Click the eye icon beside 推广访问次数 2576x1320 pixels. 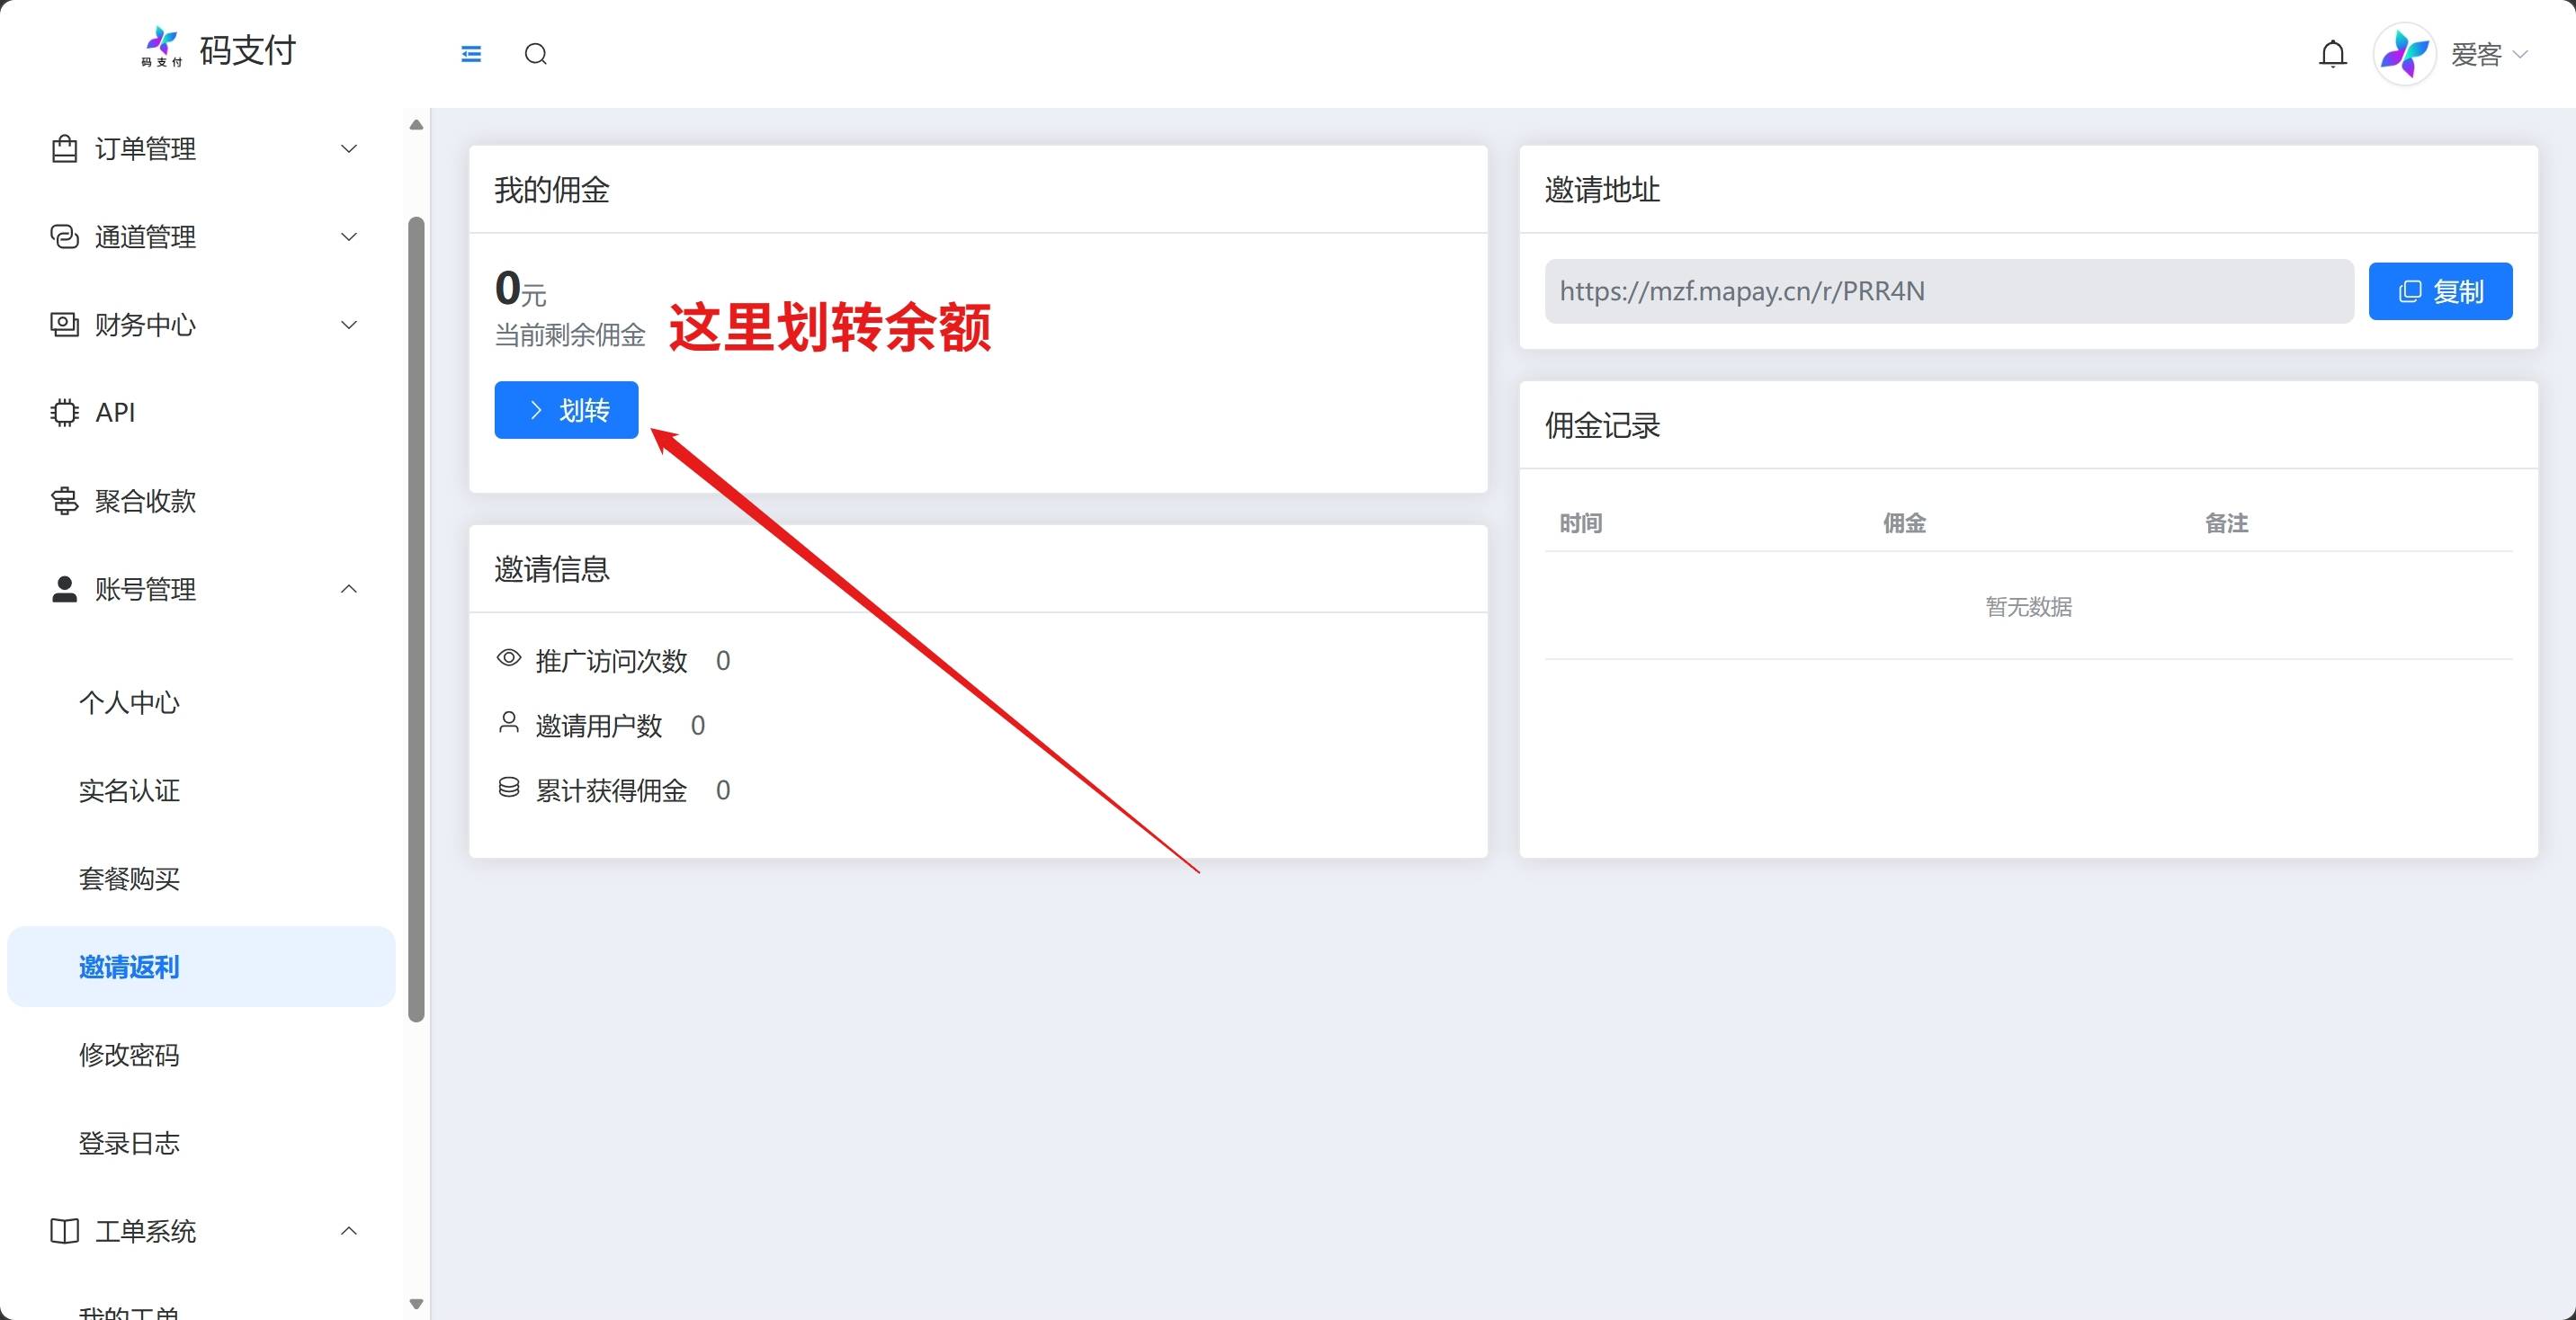(509, 658)
